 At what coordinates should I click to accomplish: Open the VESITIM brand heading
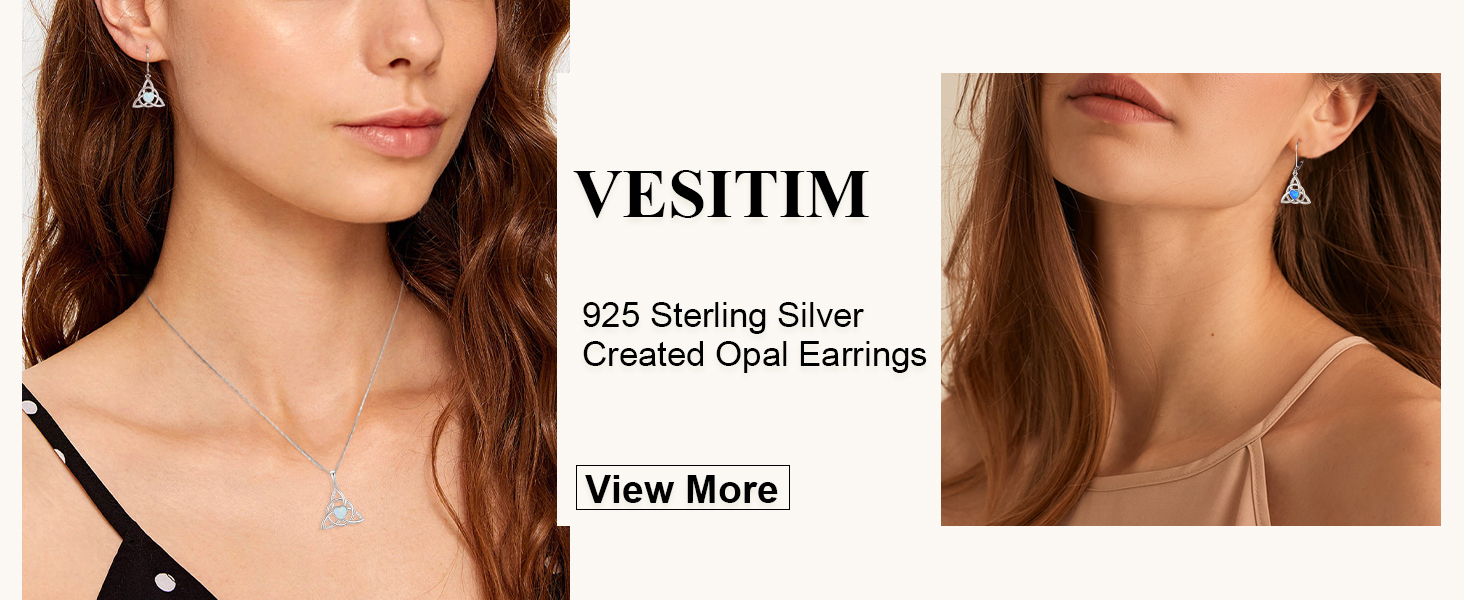click(x=721, y=194)
